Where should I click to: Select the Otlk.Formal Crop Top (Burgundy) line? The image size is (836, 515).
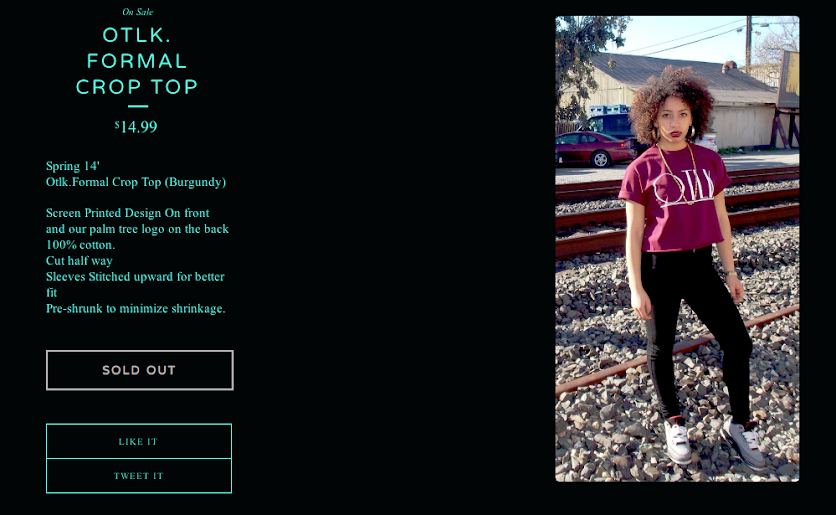[136, 182]
